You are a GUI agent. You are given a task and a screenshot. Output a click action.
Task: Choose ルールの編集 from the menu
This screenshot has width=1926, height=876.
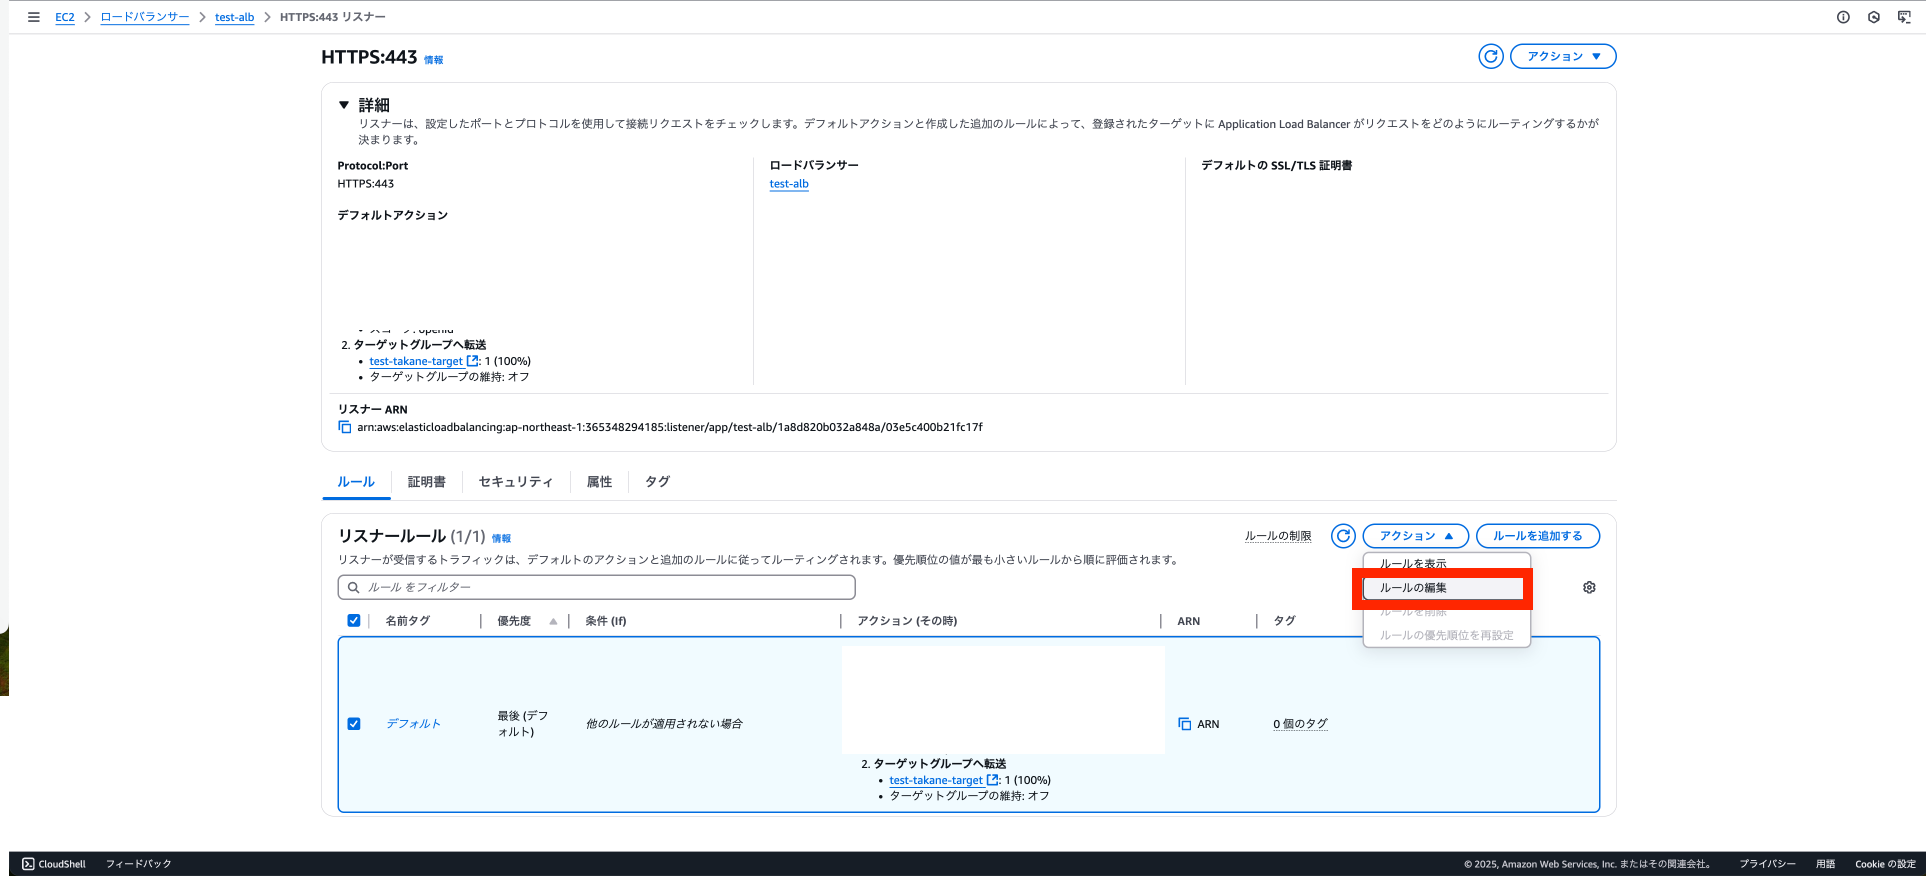click(x=1443, y=588)
